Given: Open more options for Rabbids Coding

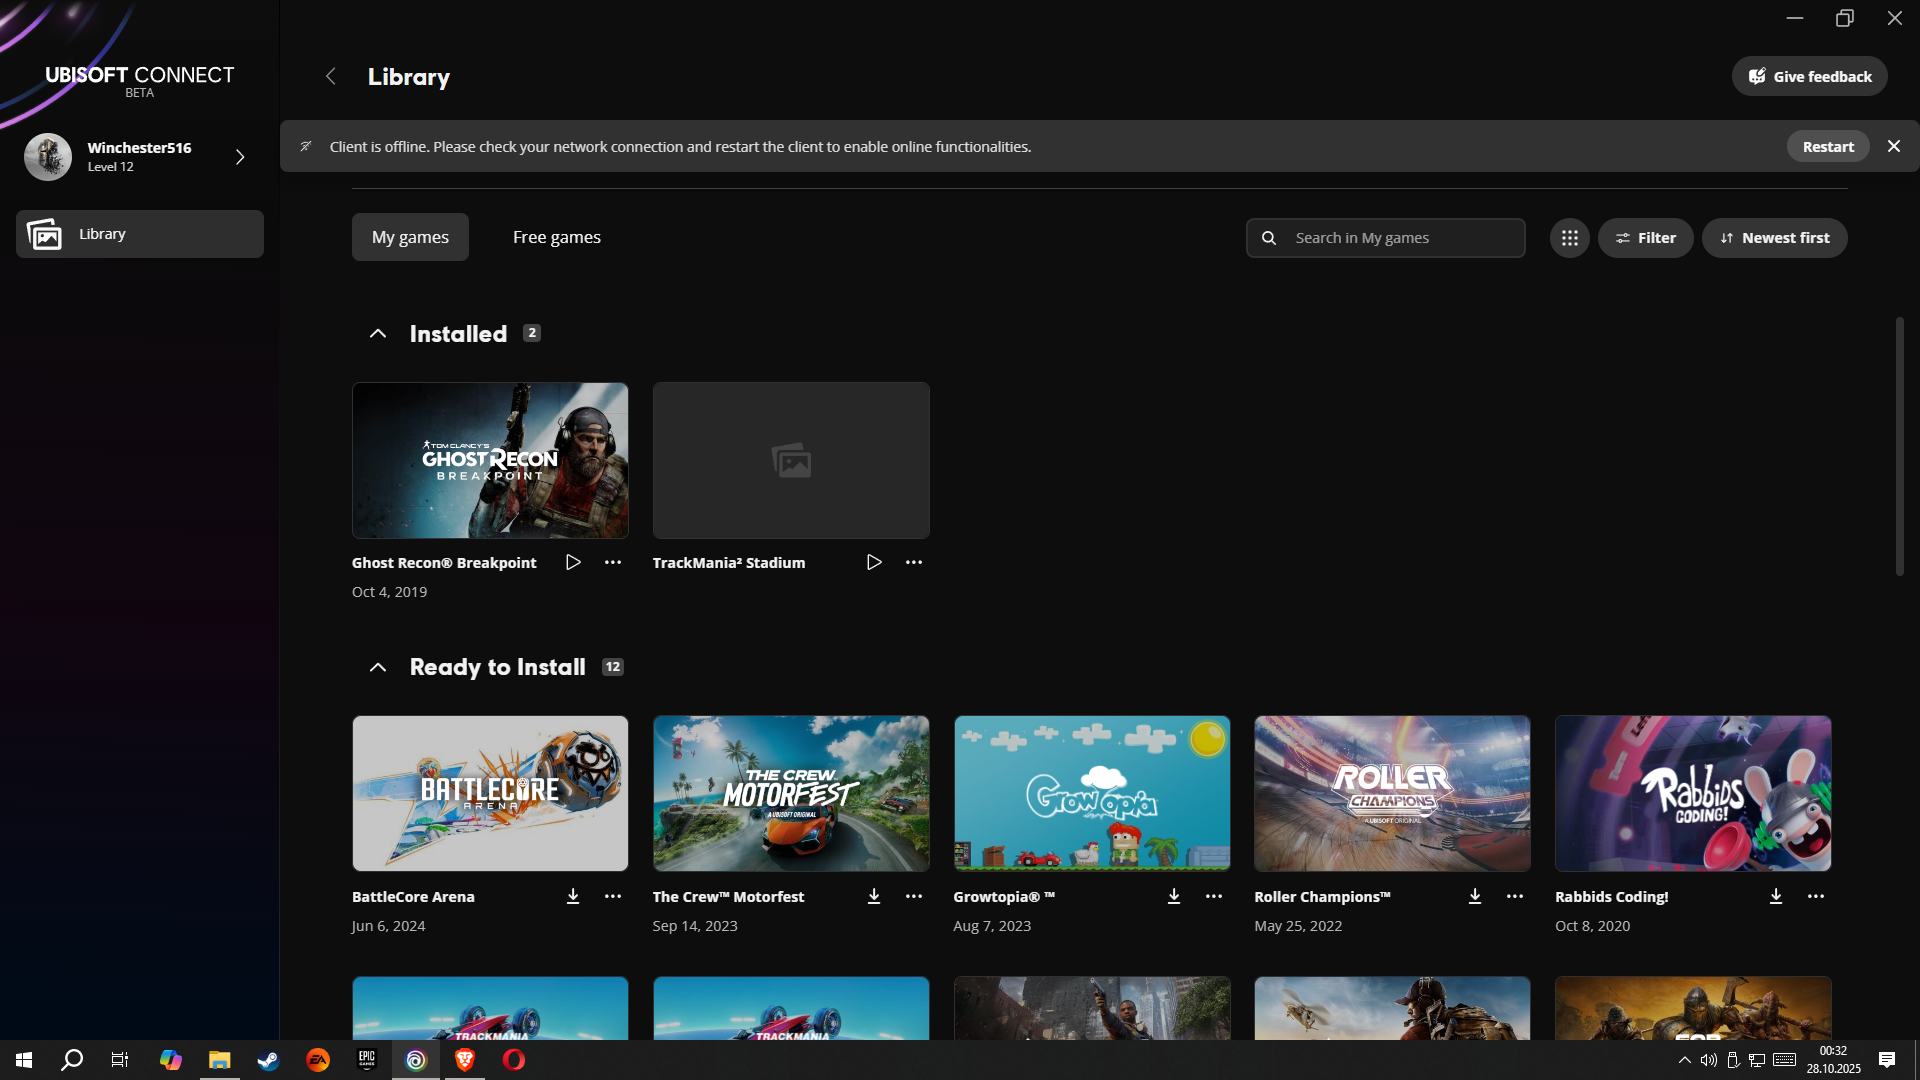Looking at the screenshot, I should 1816,896.
